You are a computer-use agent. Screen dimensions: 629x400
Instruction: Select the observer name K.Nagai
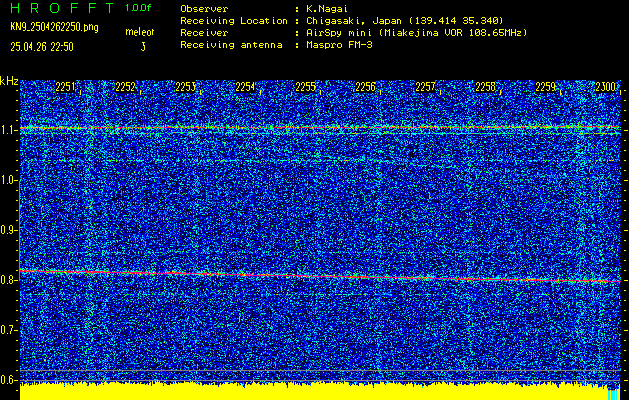329,9
